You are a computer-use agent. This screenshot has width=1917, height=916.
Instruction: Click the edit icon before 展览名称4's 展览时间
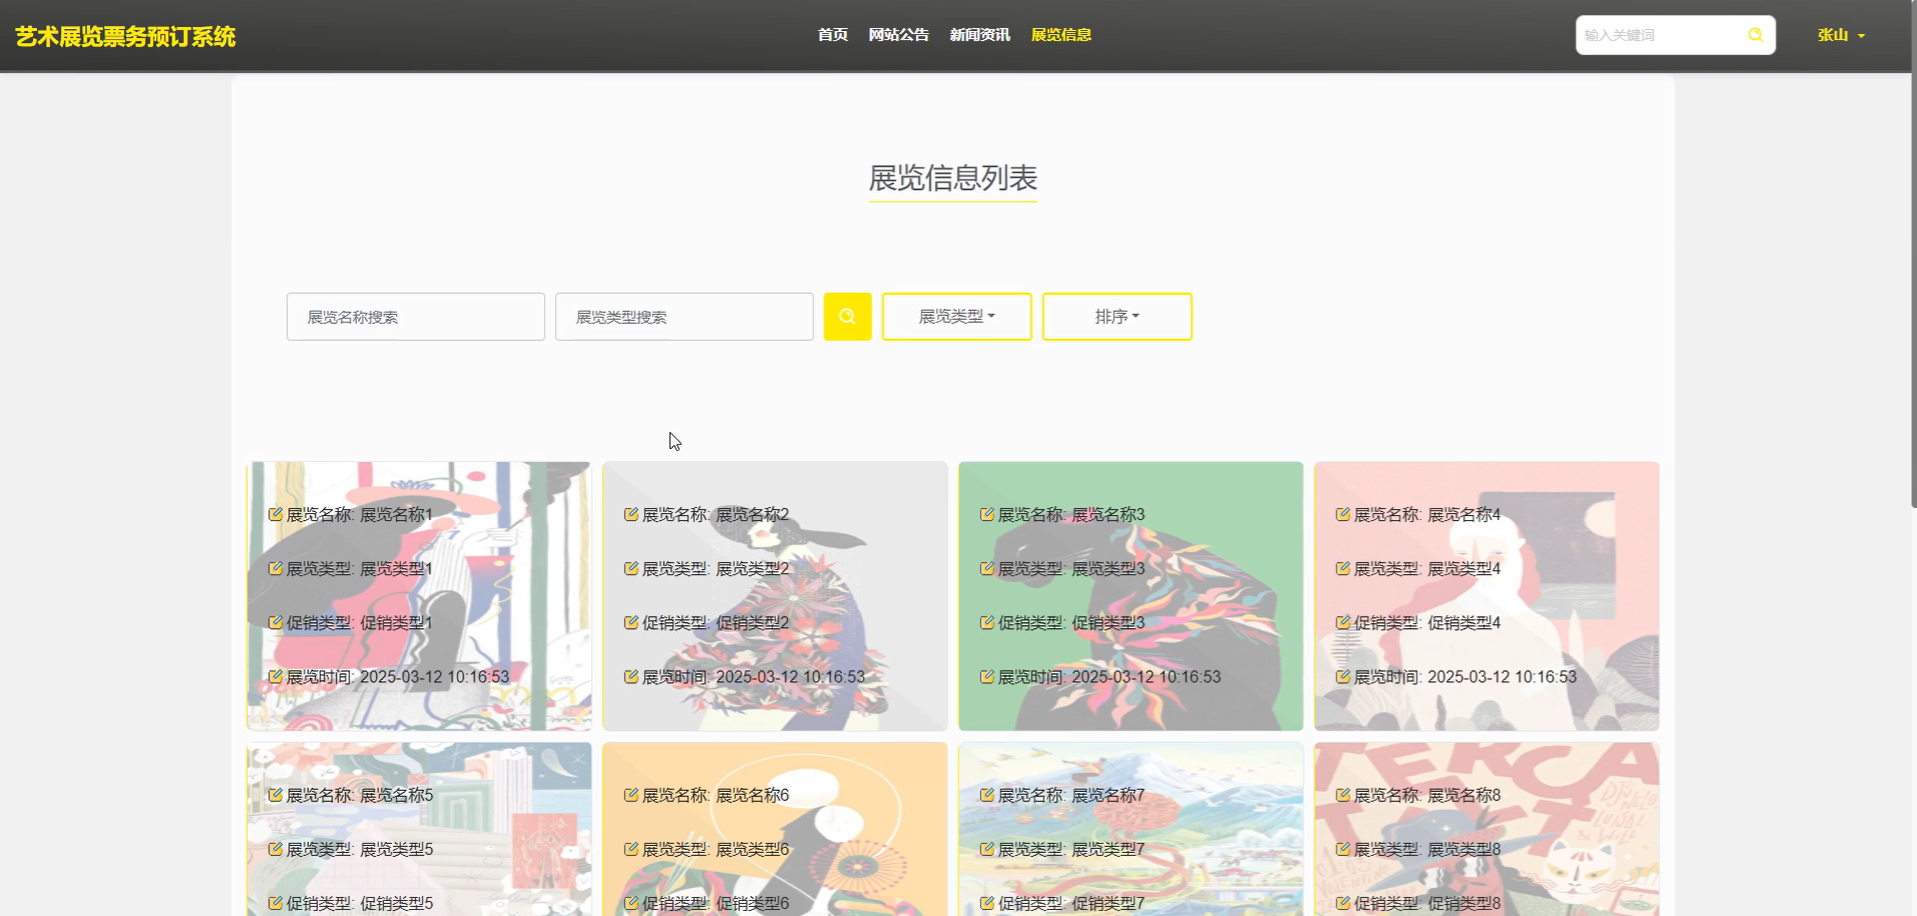[1343, 676]
